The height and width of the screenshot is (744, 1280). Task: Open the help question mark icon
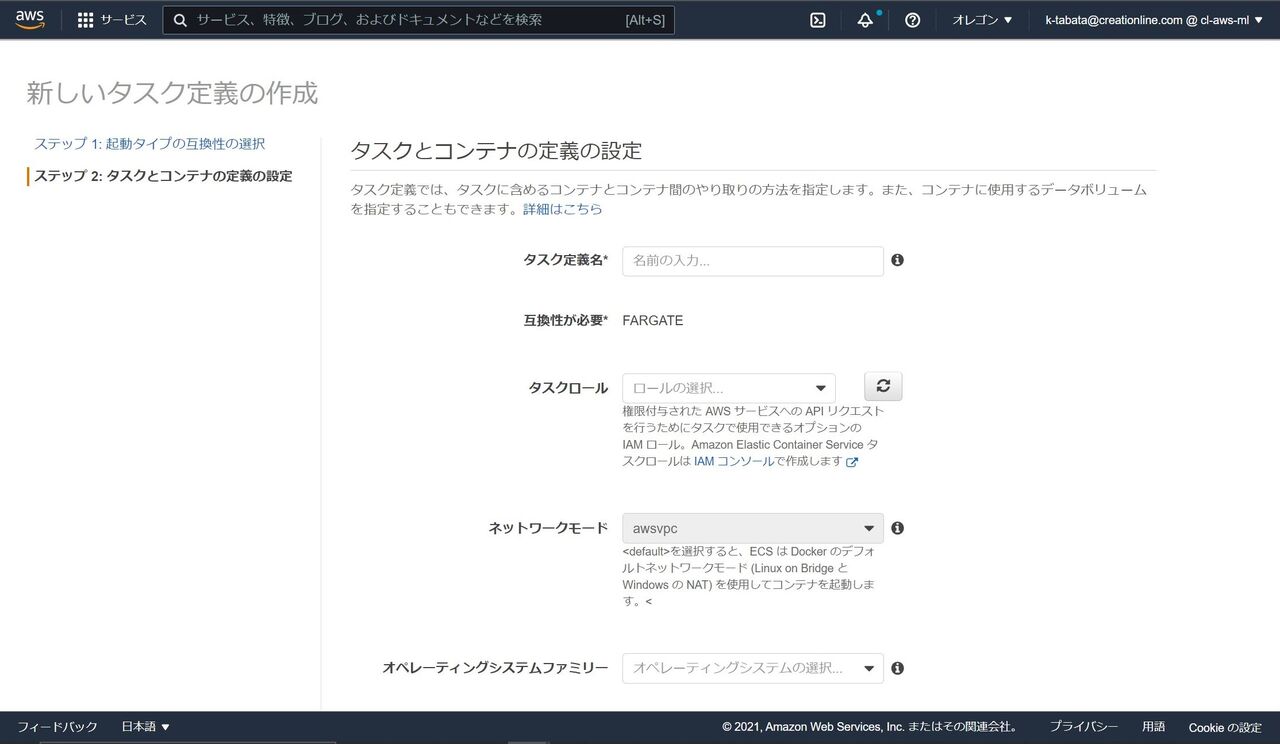pos(912,20)
